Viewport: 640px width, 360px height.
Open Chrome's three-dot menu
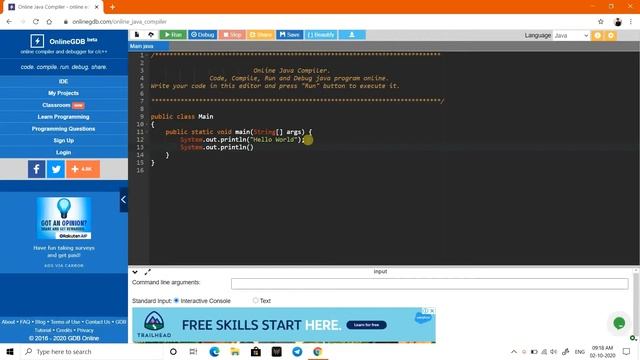631,22
